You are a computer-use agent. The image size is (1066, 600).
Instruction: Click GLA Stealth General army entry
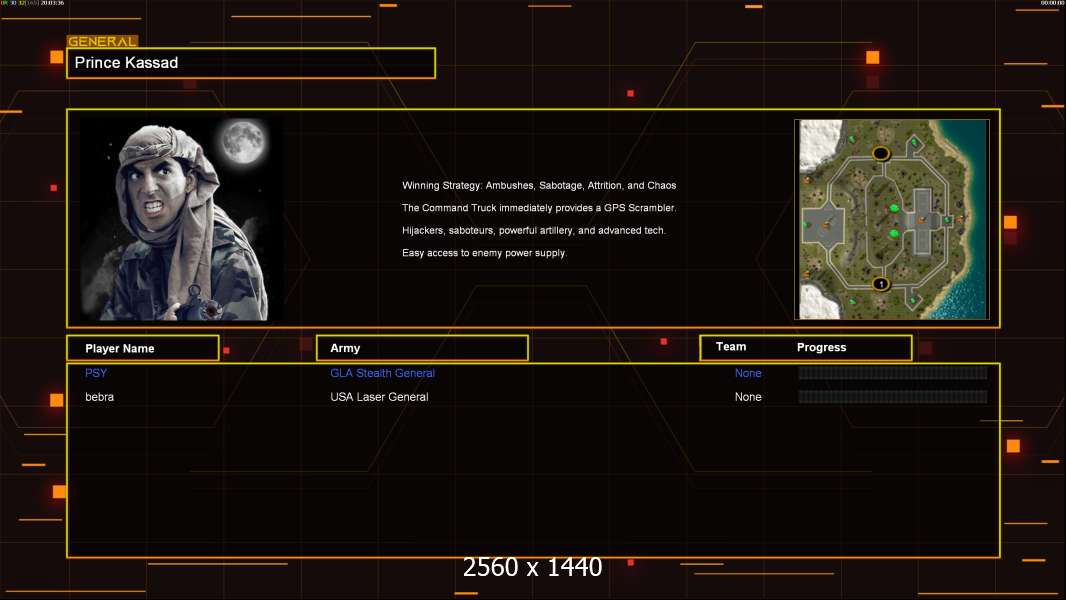click(382, 373)
